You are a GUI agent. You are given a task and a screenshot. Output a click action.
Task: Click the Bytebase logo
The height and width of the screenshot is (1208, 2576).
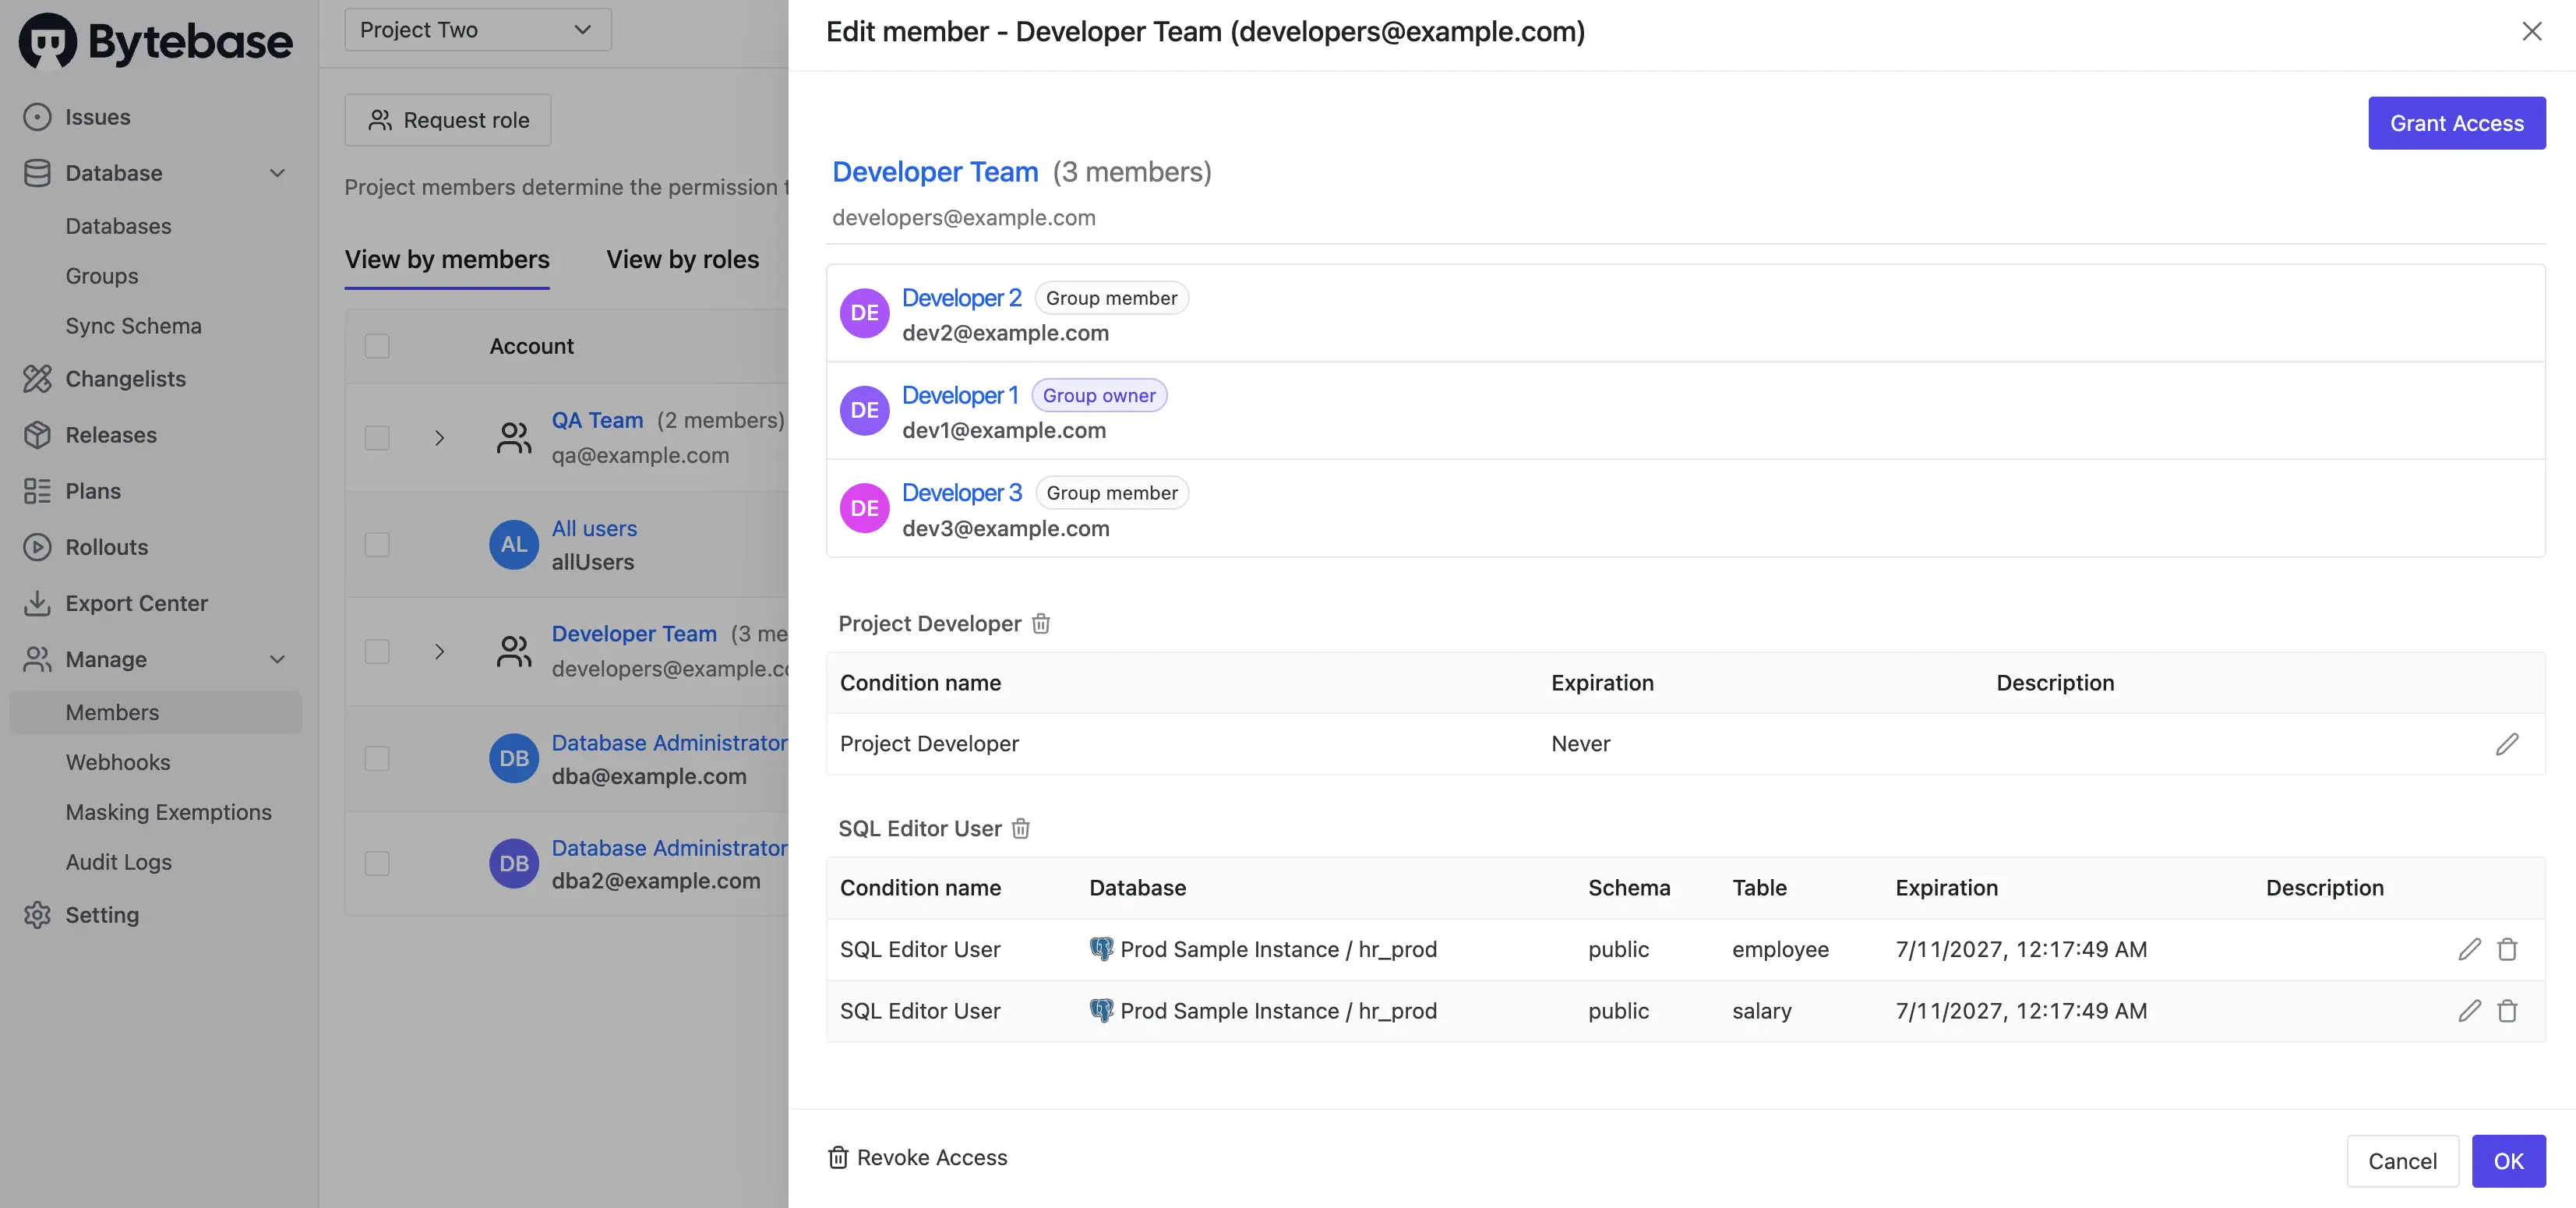coord(156,41)
